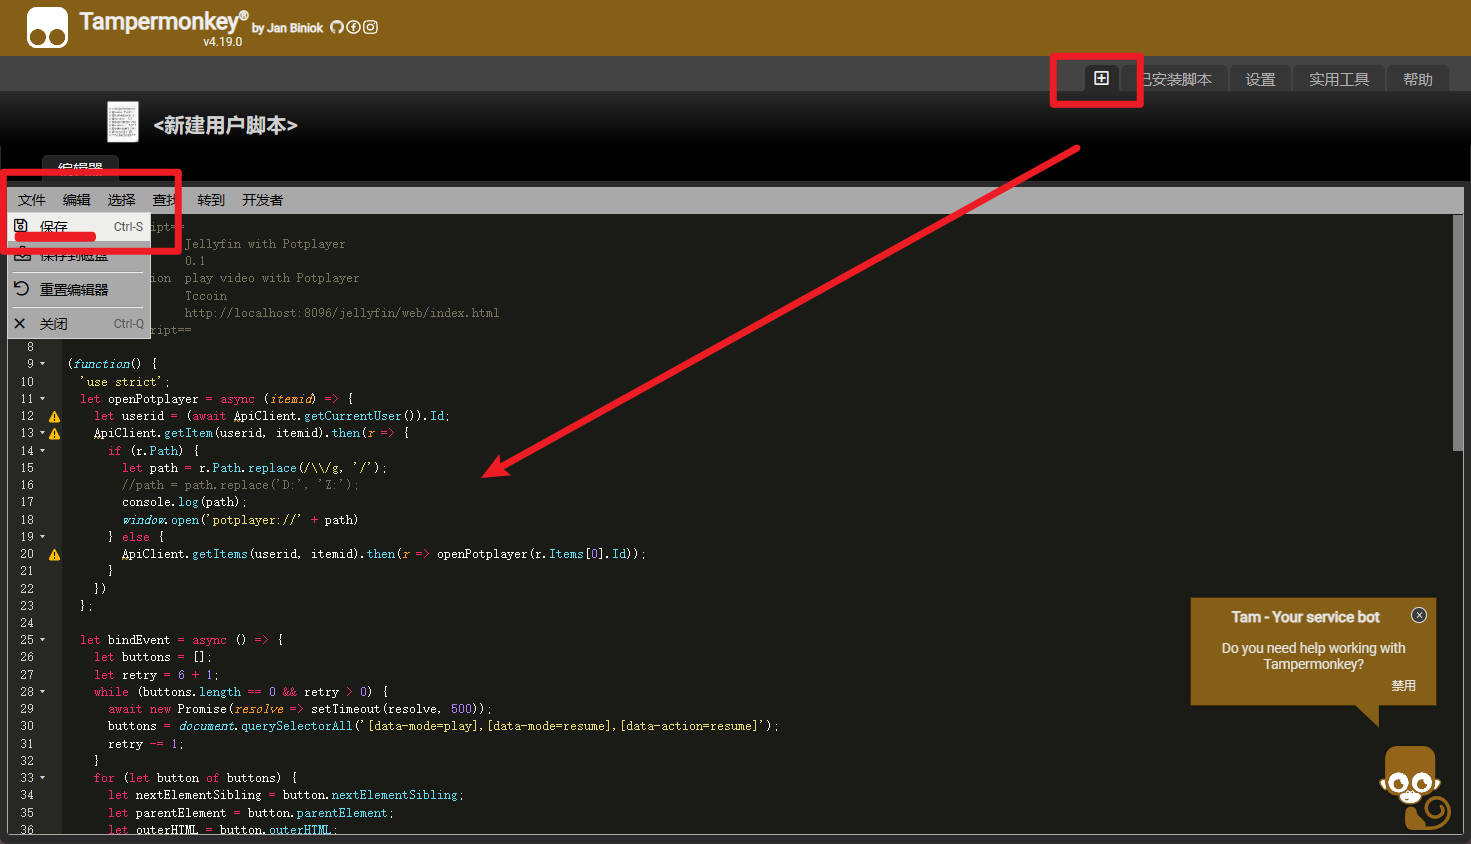Click the editor vertical scrollbar thumb
Image resolution: width=1471 pixels, height=844 pixels.
tap(1458, 332)
